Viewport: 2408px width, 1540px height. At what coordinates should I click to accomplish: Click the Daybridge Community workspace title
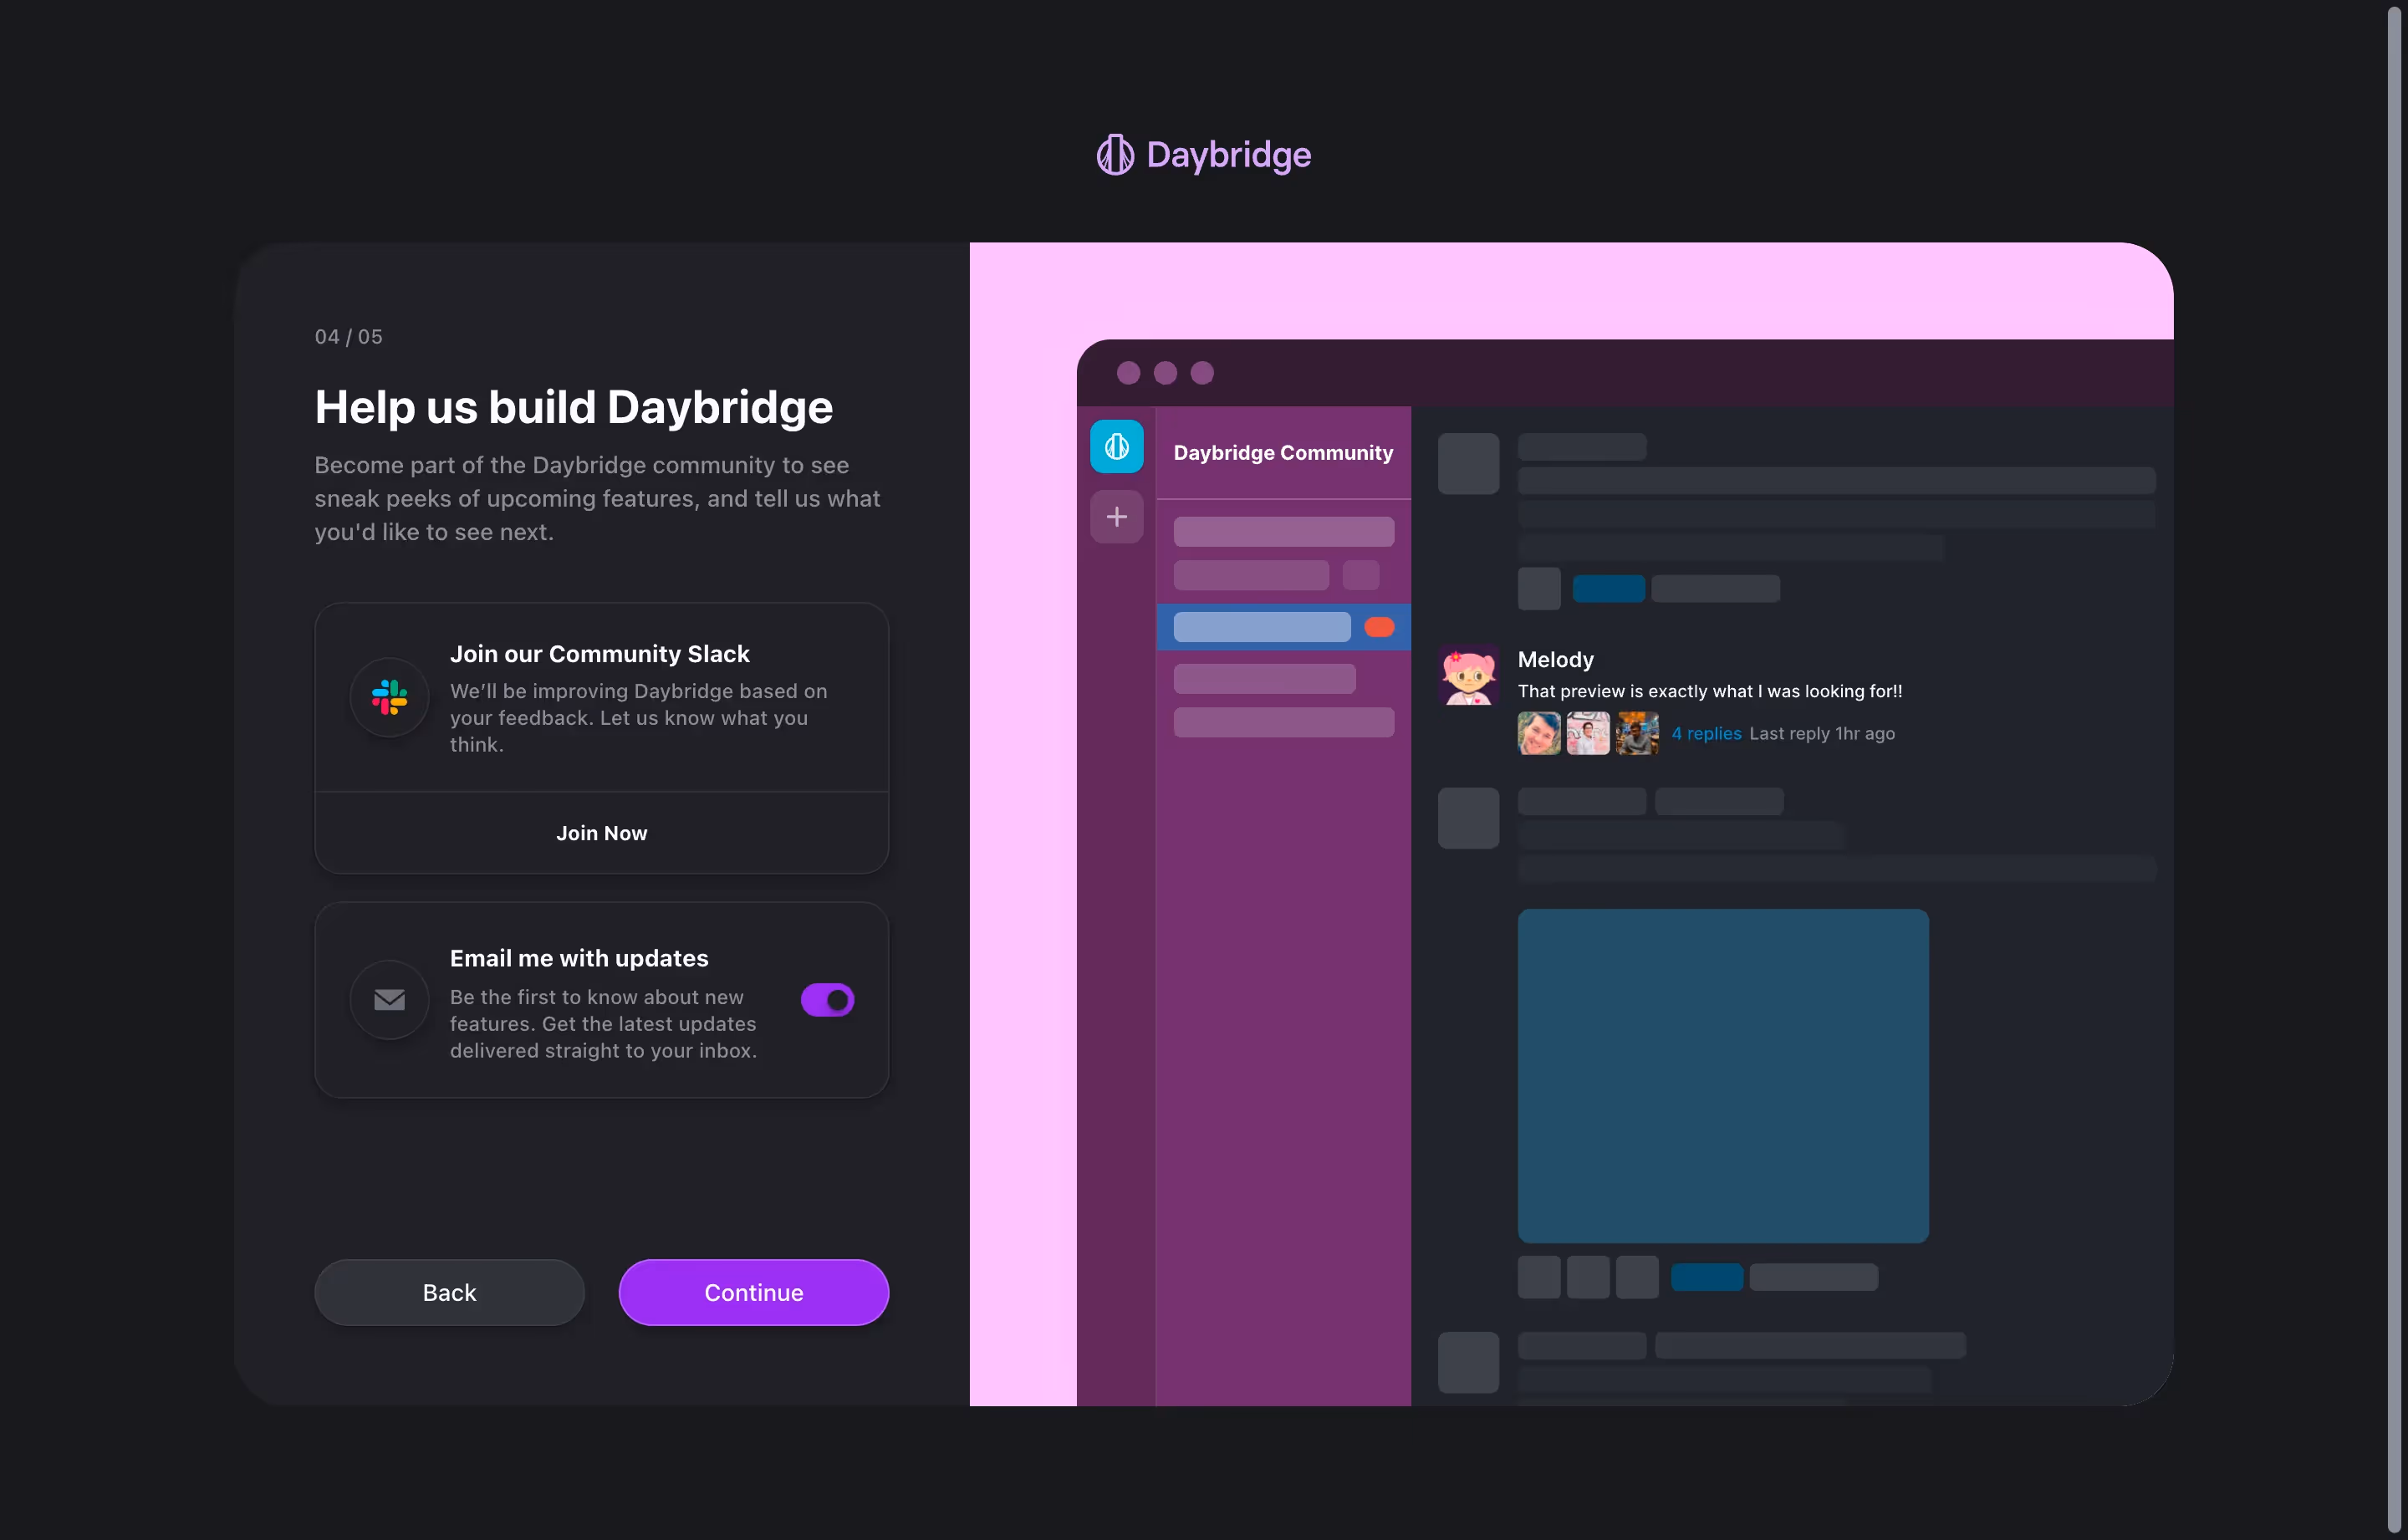coord(1283,452)
